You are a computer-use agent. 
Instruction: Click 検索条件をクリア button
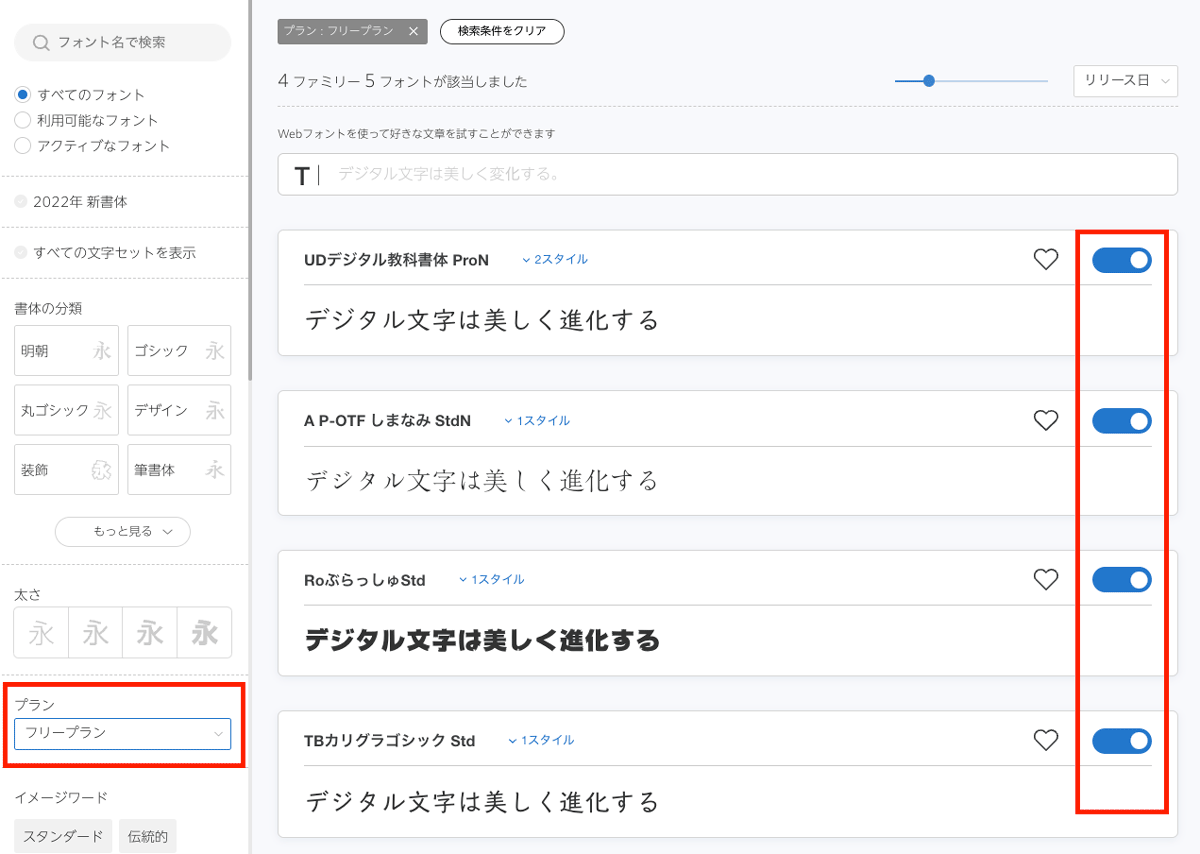click(x=502, y=31)
